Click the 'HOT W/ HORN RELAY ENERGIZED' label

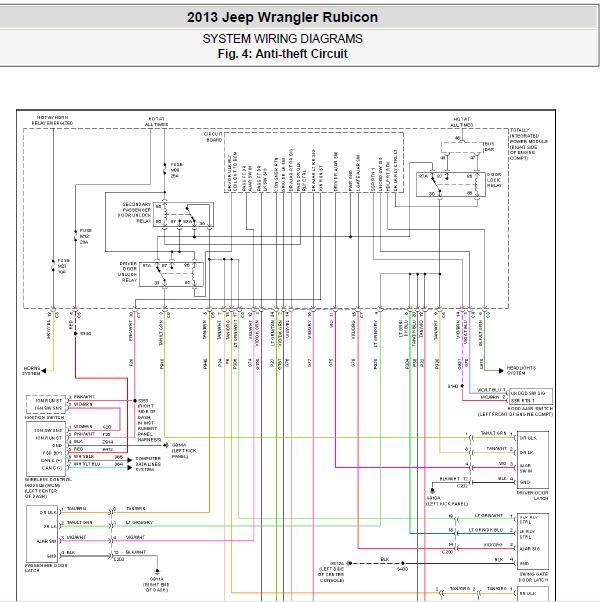pyautogui.click(x=52, y=120)
